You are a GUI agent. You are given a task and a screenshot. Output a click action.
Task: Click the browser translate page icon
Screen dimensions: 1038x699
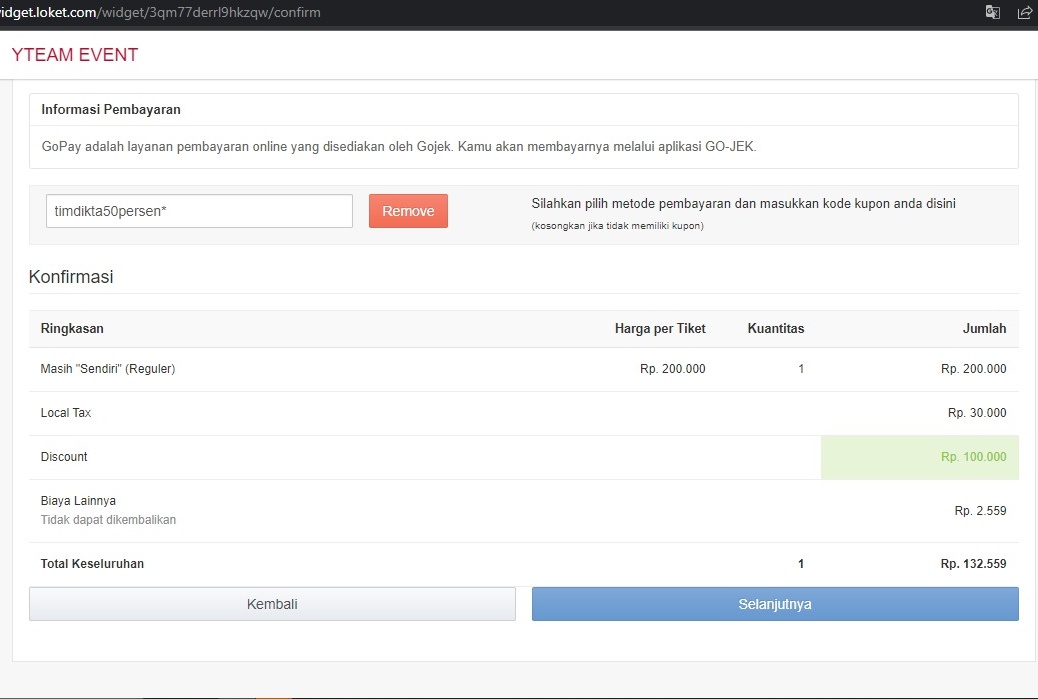pos(992,12)
